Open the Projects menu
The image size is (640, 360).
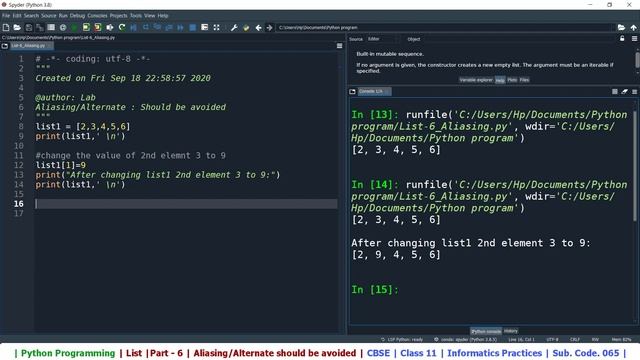tap(118, 16)
